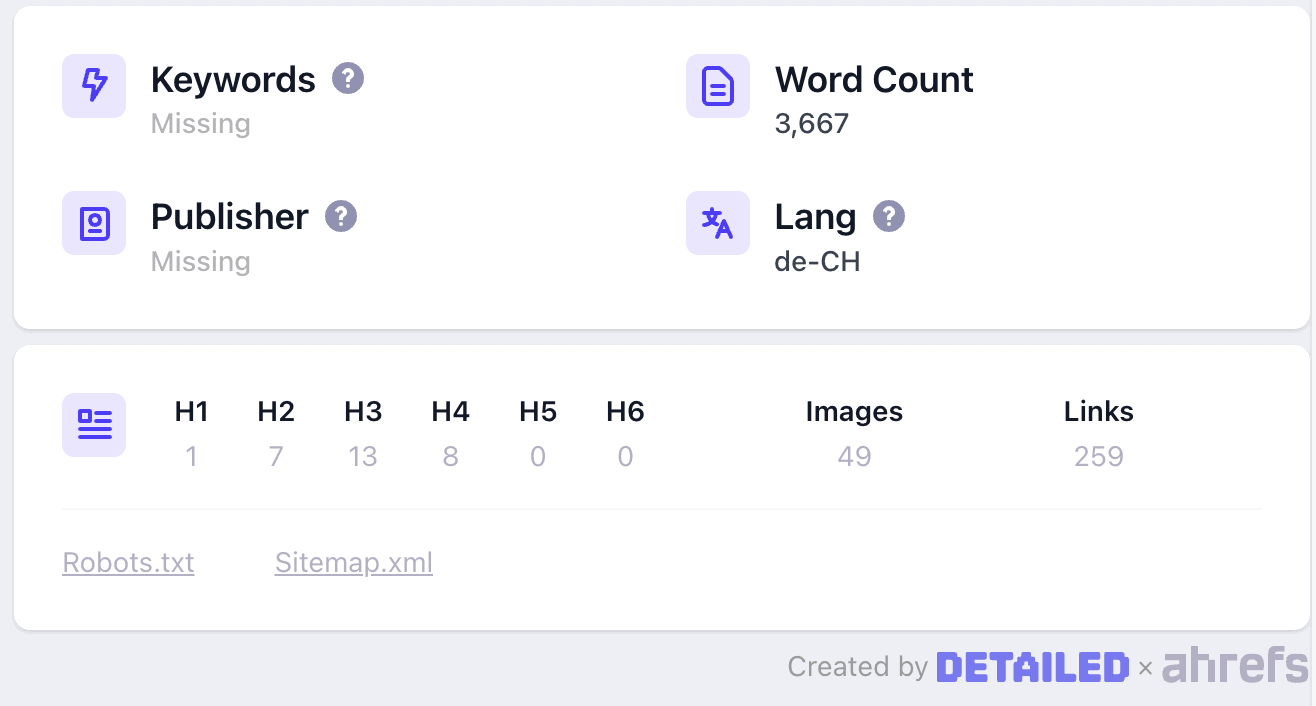The image size is (1316, 706).
Task: Click the H4 count of 8
Action: [x=450, y=457]
